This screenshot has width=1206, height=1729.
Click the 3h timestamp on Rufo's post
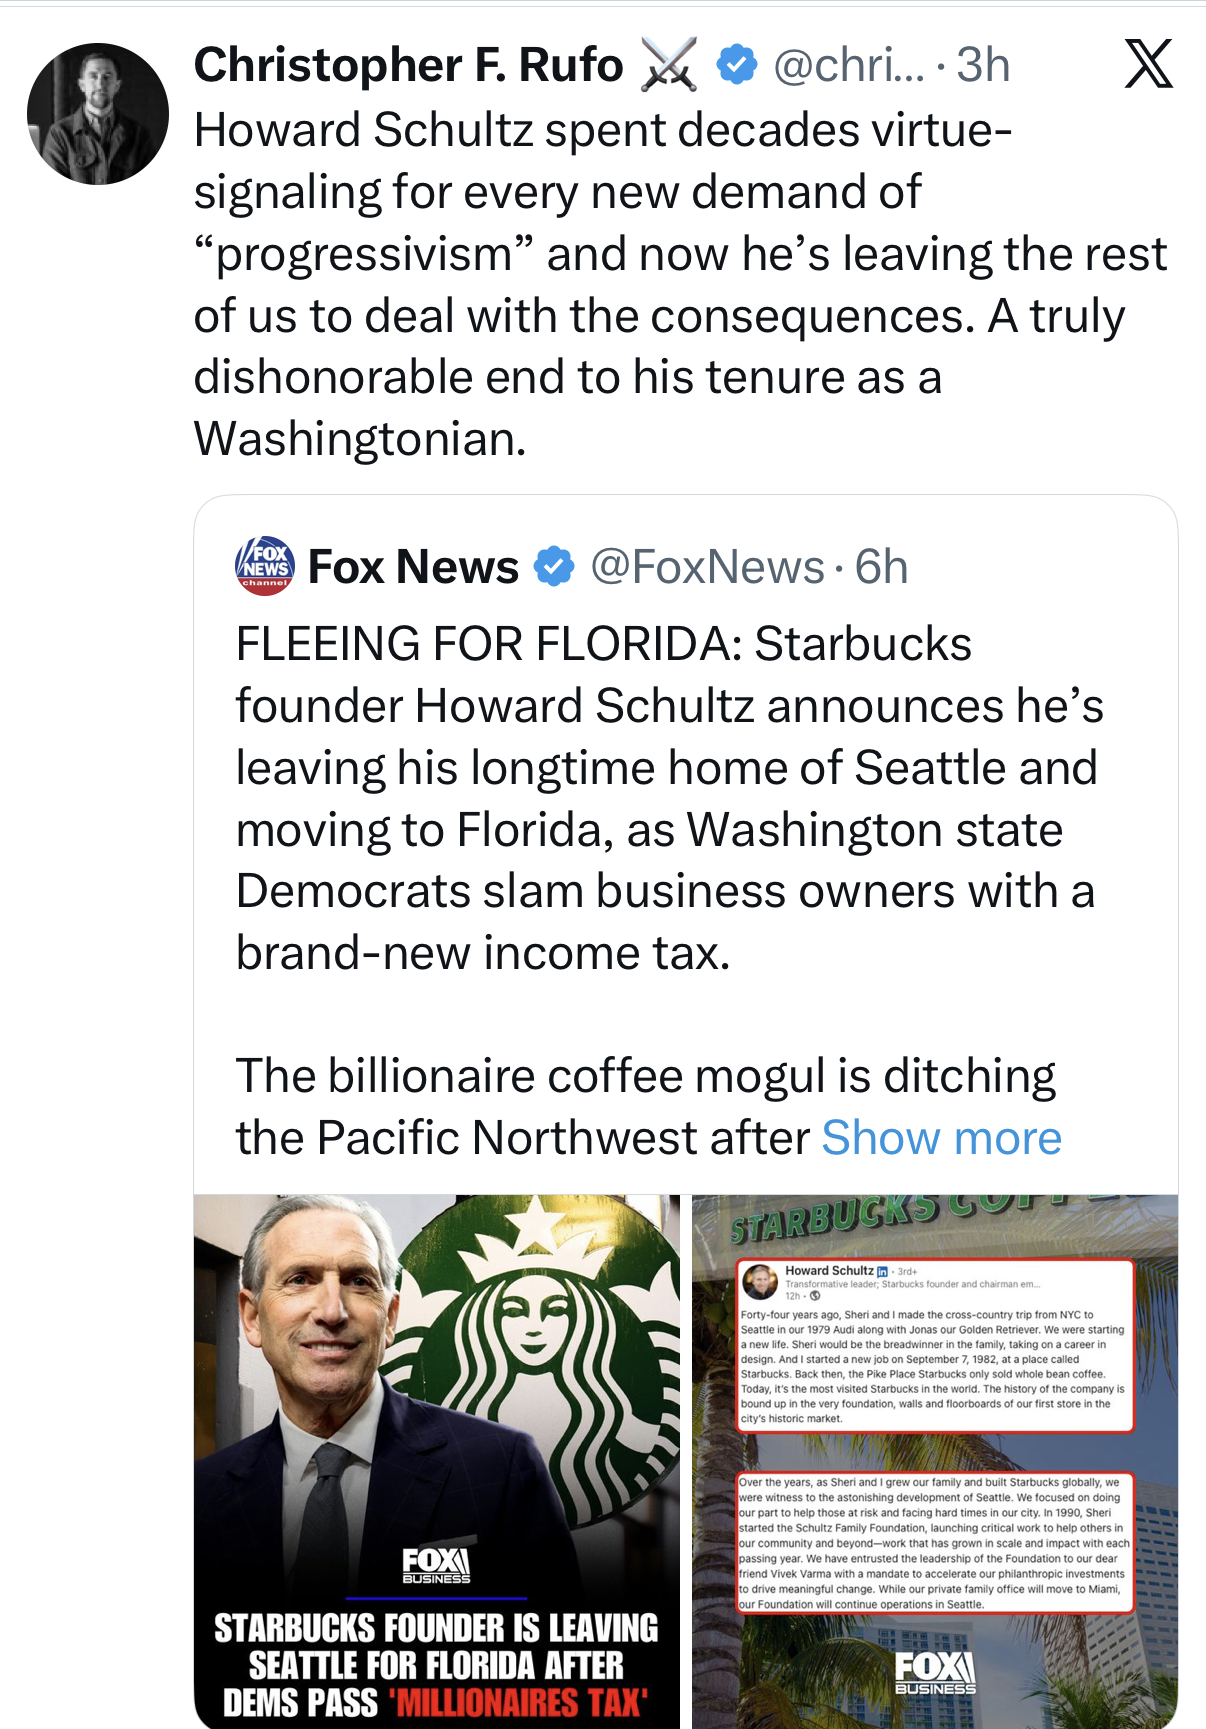click(x=983, y=65)
